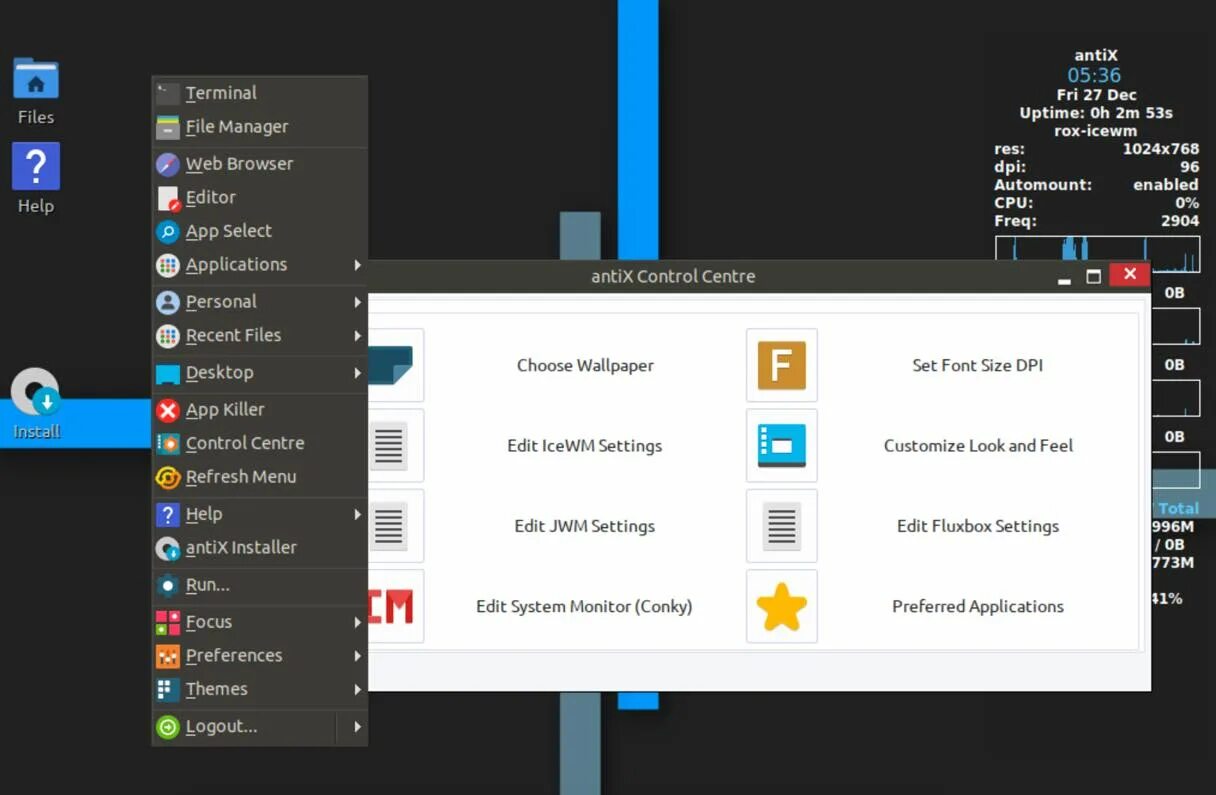Open Choose Wallpaper in Control Centre
This screenshot has height=795, width=1216.
(x=585, y=365)
